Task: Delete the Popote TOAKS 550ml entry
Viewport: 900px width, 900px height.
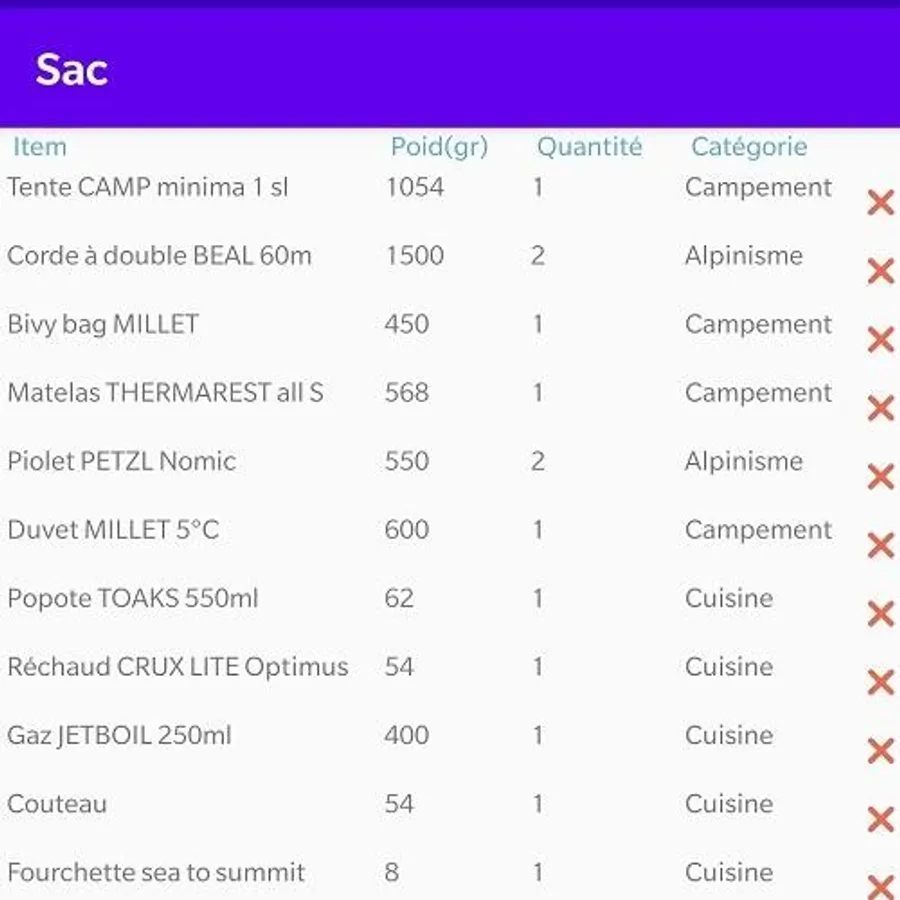Action: [x=880, y=614]
